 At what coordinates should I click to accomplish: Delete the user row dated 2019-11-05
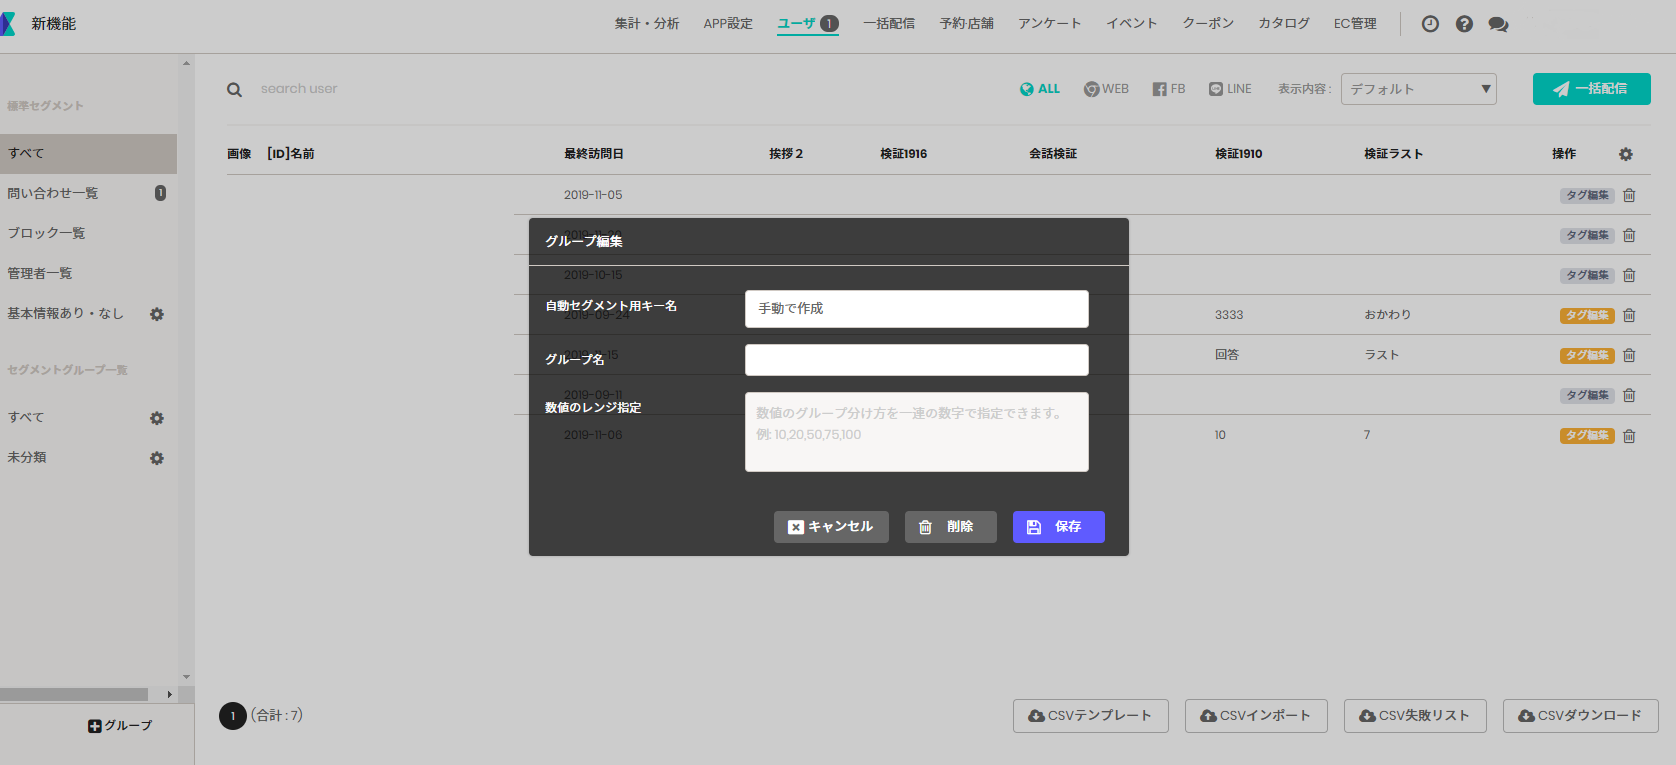(x=1629, y=195)
